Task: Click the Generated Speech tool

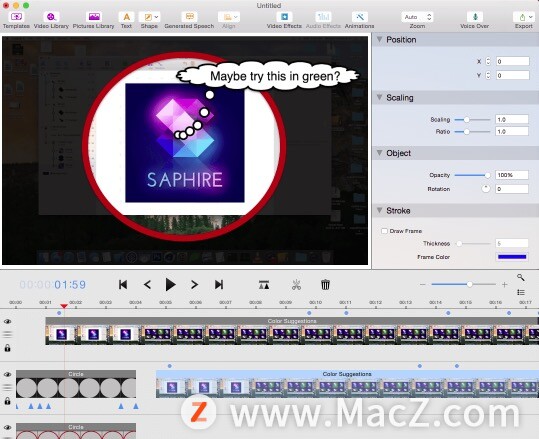Action: [189, 20]
